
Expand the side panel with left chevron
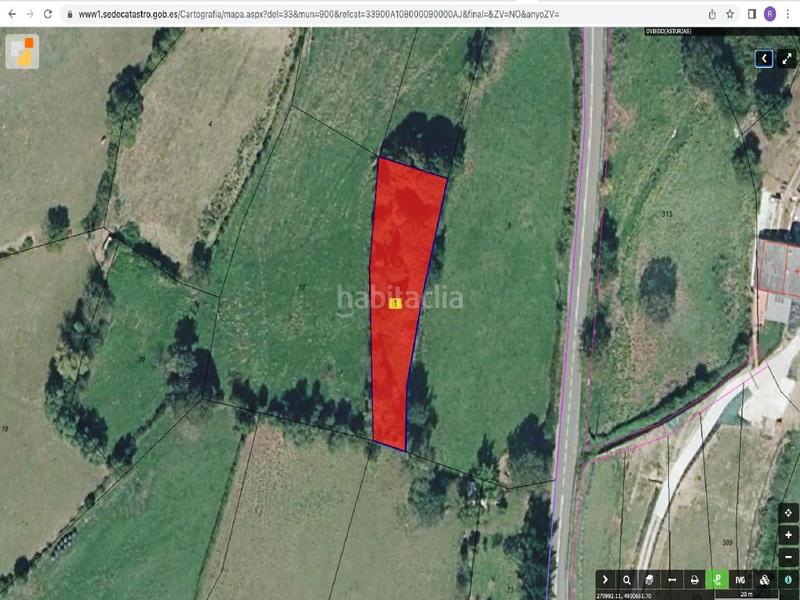click(764, 59)
